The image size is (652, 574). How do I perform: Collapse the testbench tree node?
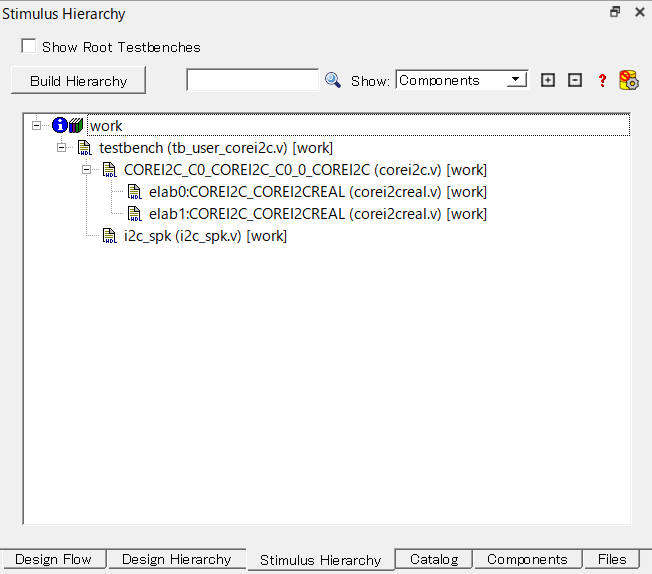[62, 148]
